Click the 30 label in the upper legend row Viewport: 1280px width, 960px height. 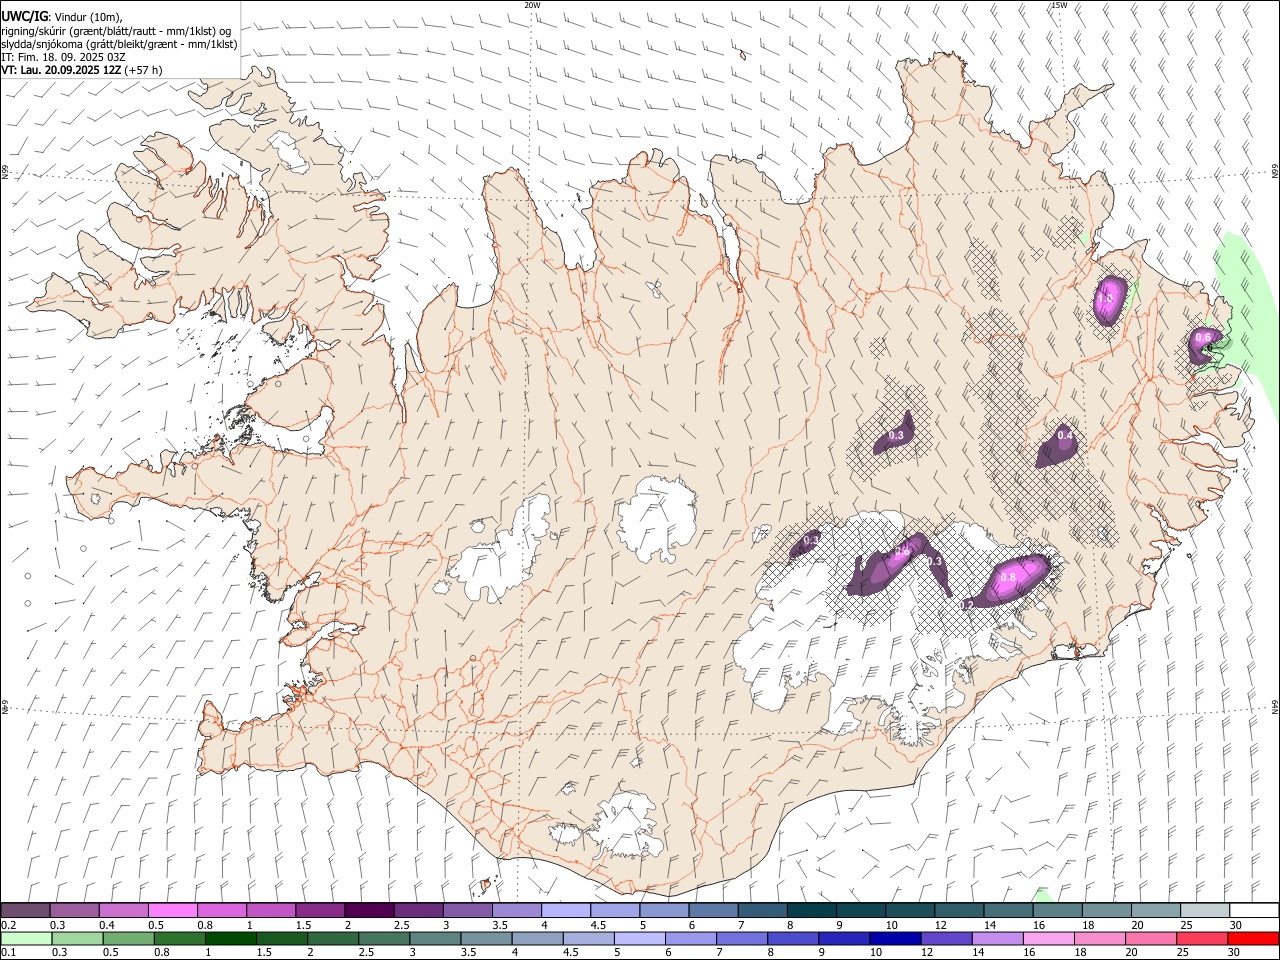point(1236,925)
